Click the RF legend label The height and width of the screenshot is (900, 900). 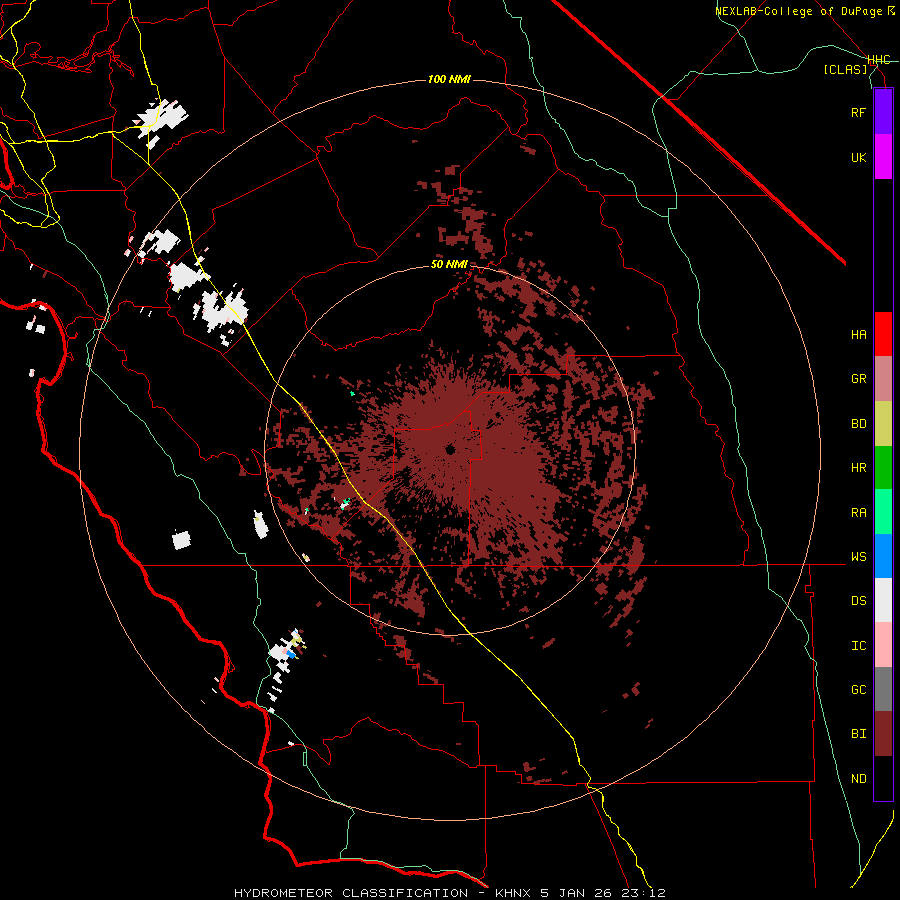pos(858,112)
